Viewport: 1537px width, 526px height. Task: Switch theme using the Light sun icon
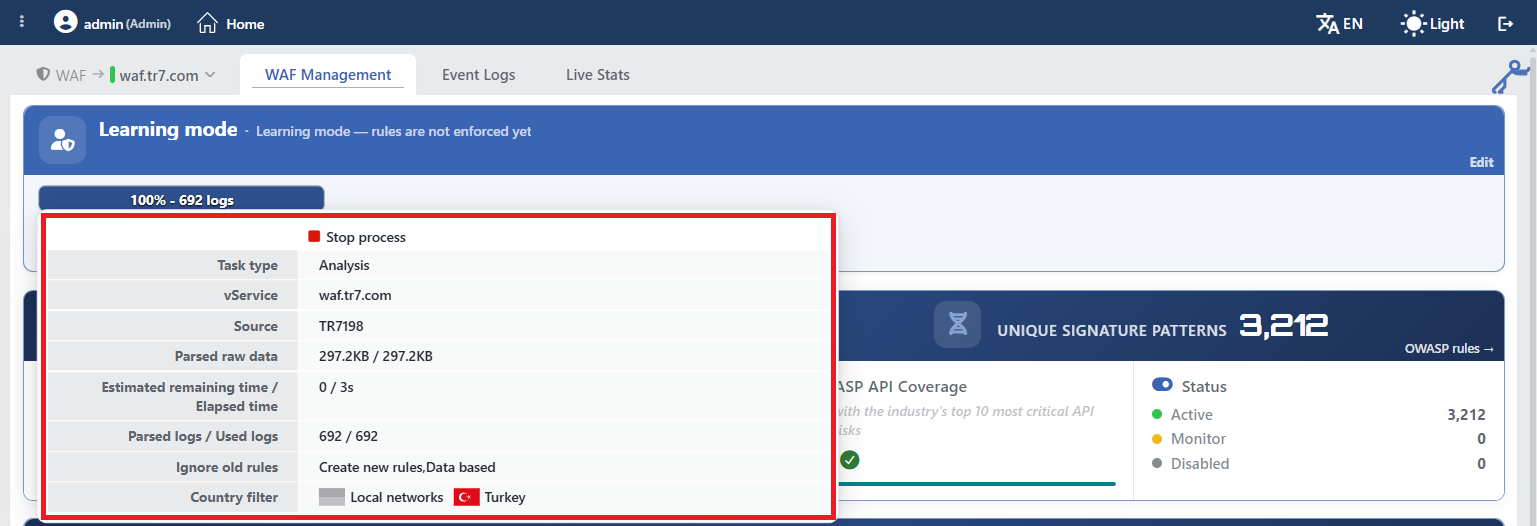point(1413,23)
